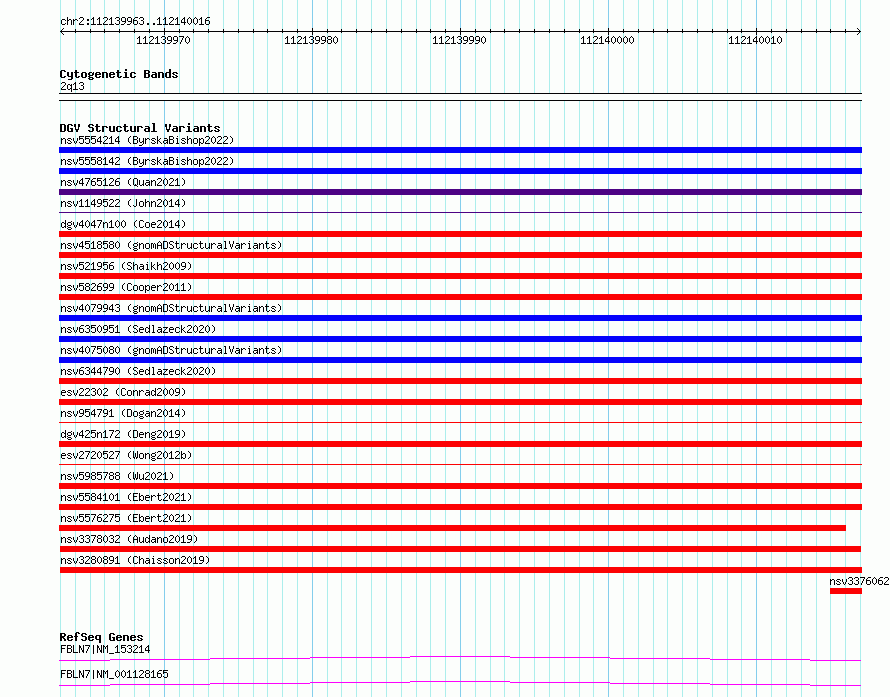Click the Cytogenetic Bands track title
Viewport: 890px width, 697px height.
(119, 74)
